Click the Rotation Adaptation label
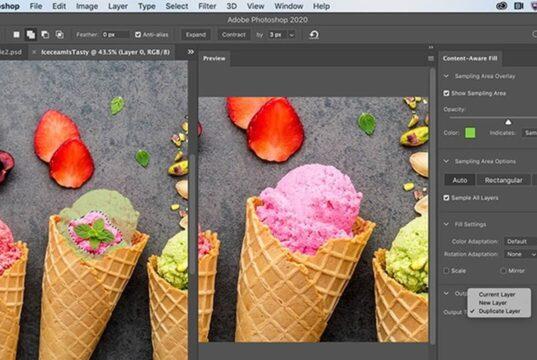This screenshot has width=537, height=360. (471, 254)
